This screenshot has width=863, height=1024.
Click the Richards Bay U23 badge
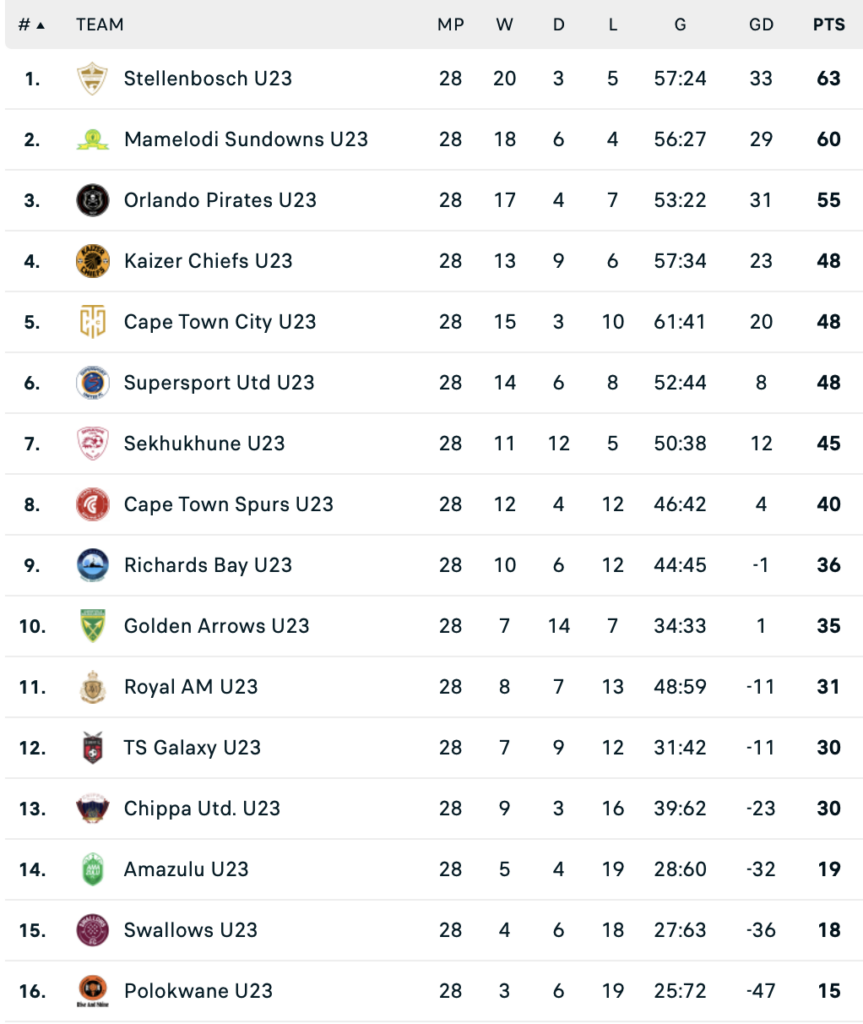point(92,565)
